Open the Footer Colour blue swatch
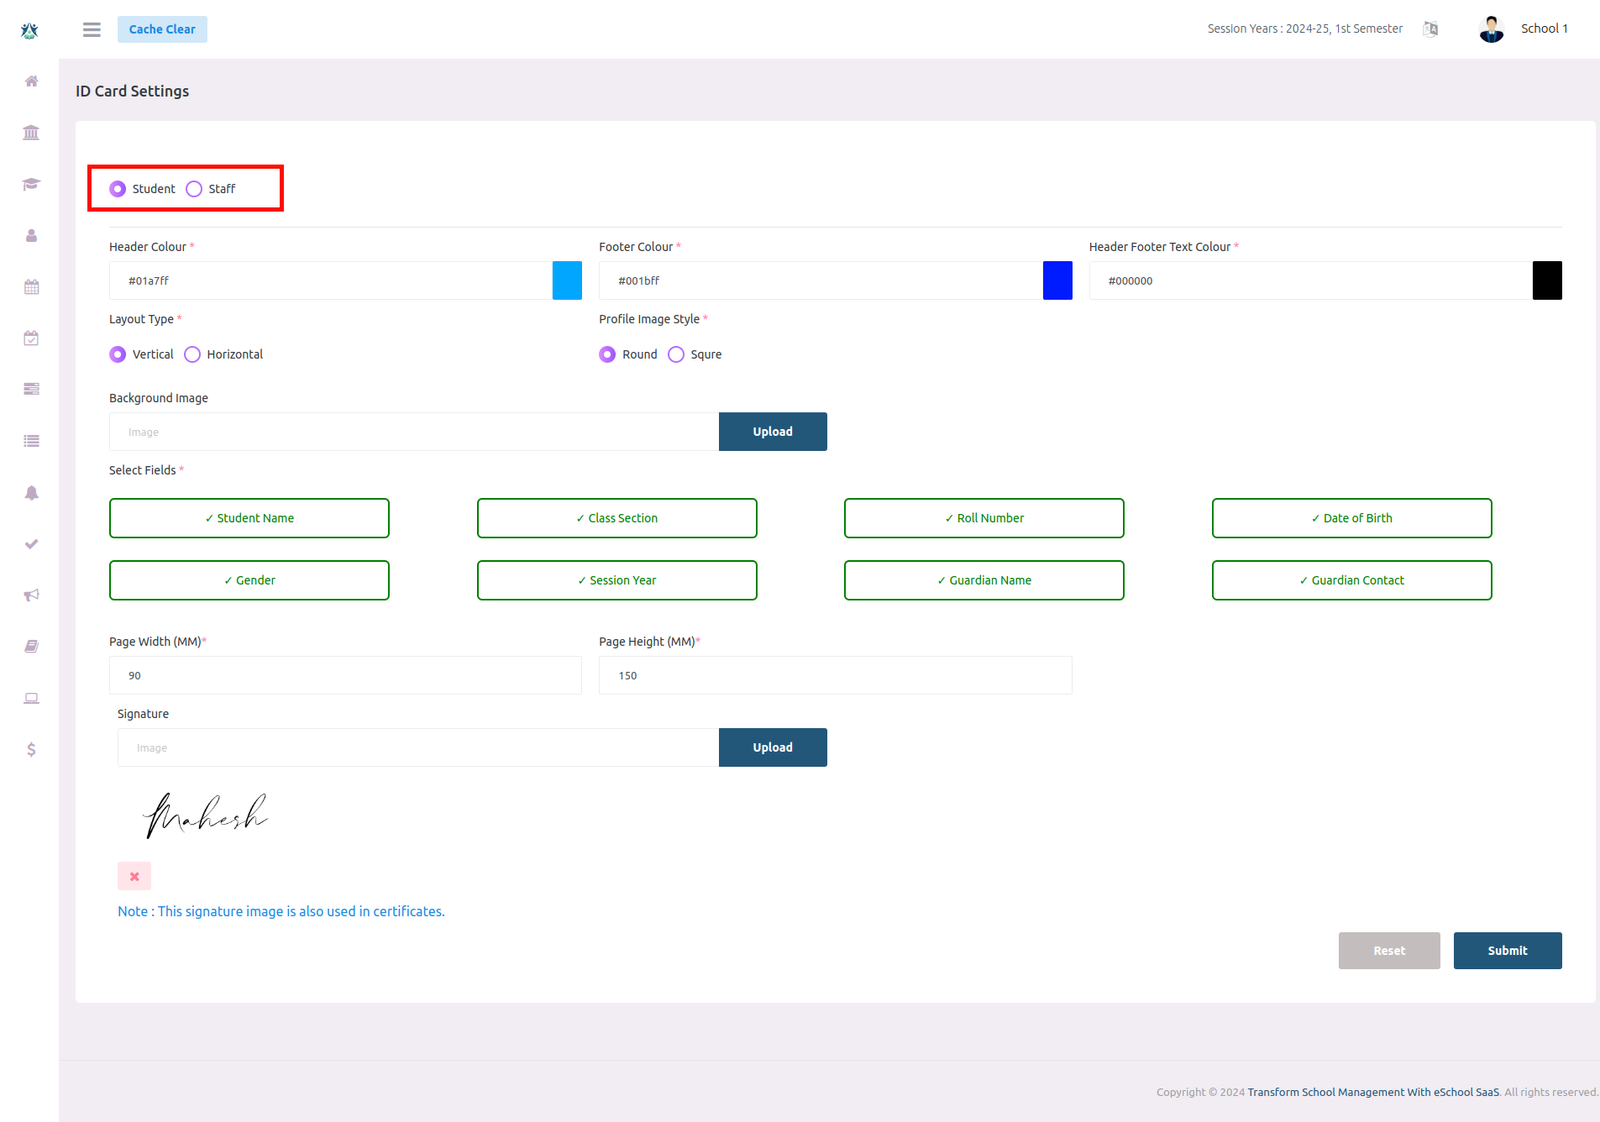Screen dimensions: 1600x1122 coord(1057,281)
